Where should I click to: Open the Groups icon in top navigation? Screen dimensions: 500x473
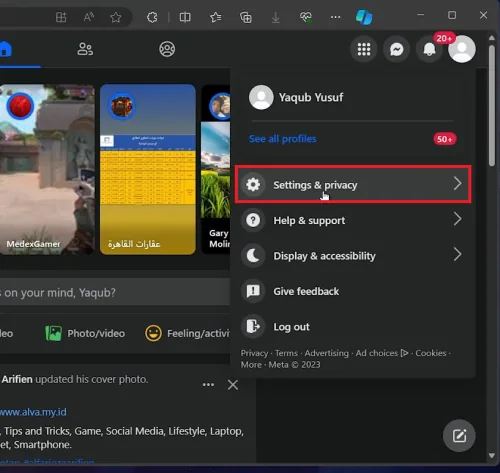[x=167, y=49]
